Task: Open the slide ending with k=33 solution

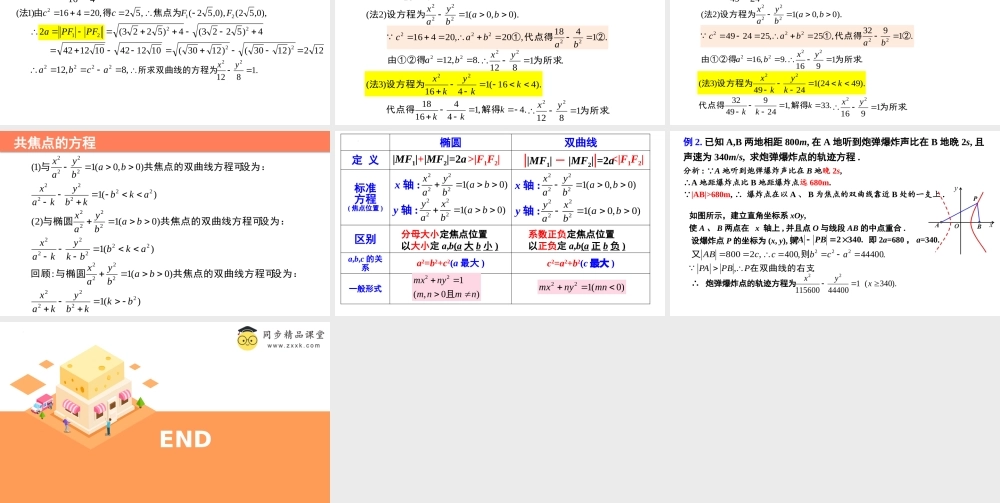Action: tap(835, 62)
